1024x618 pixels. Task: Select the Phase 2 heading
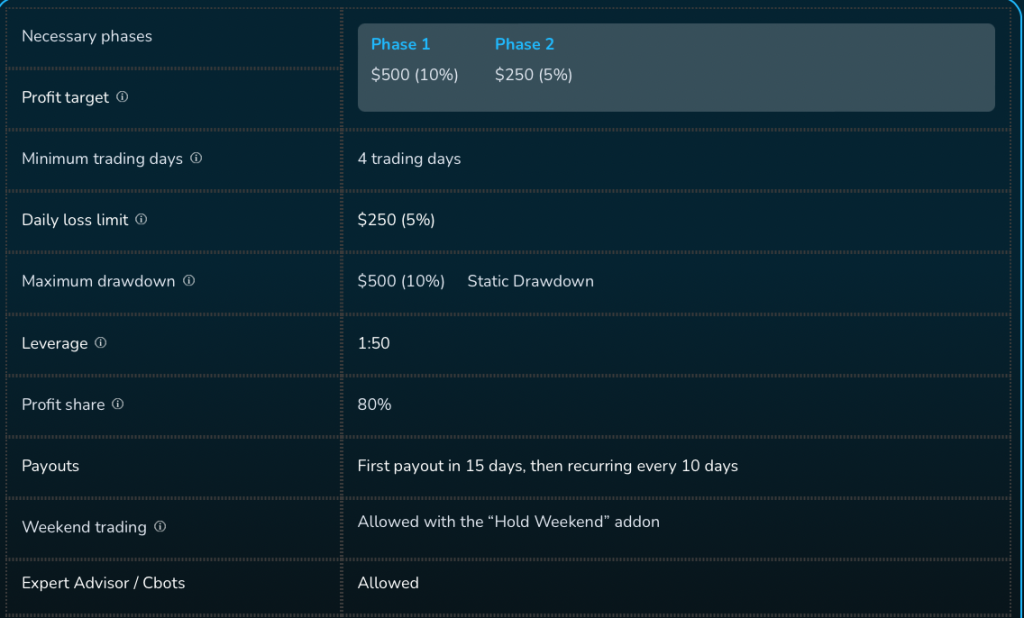point(524,44)
